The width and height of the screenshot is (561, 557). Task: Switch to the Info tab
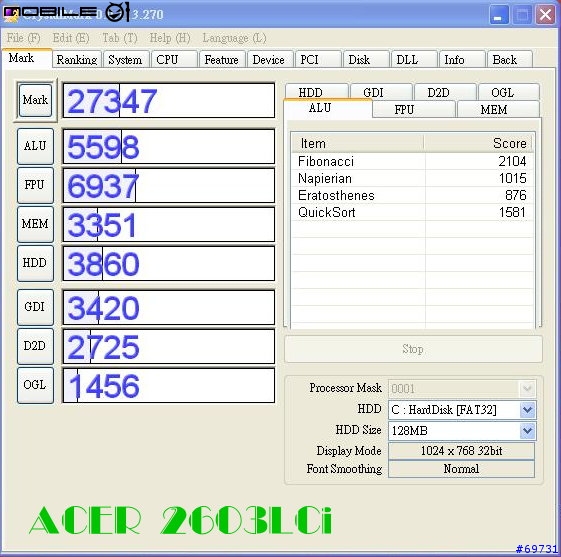pyautogui.click(x=462, y=59)
